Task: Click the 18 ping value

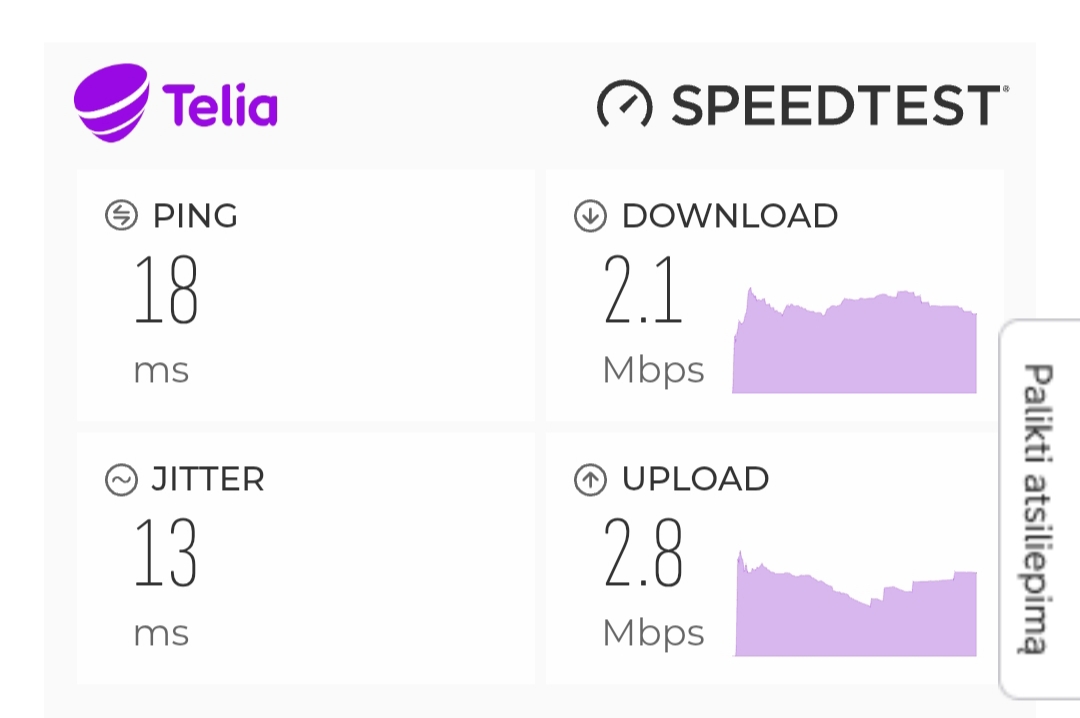Action: [167, 290]
